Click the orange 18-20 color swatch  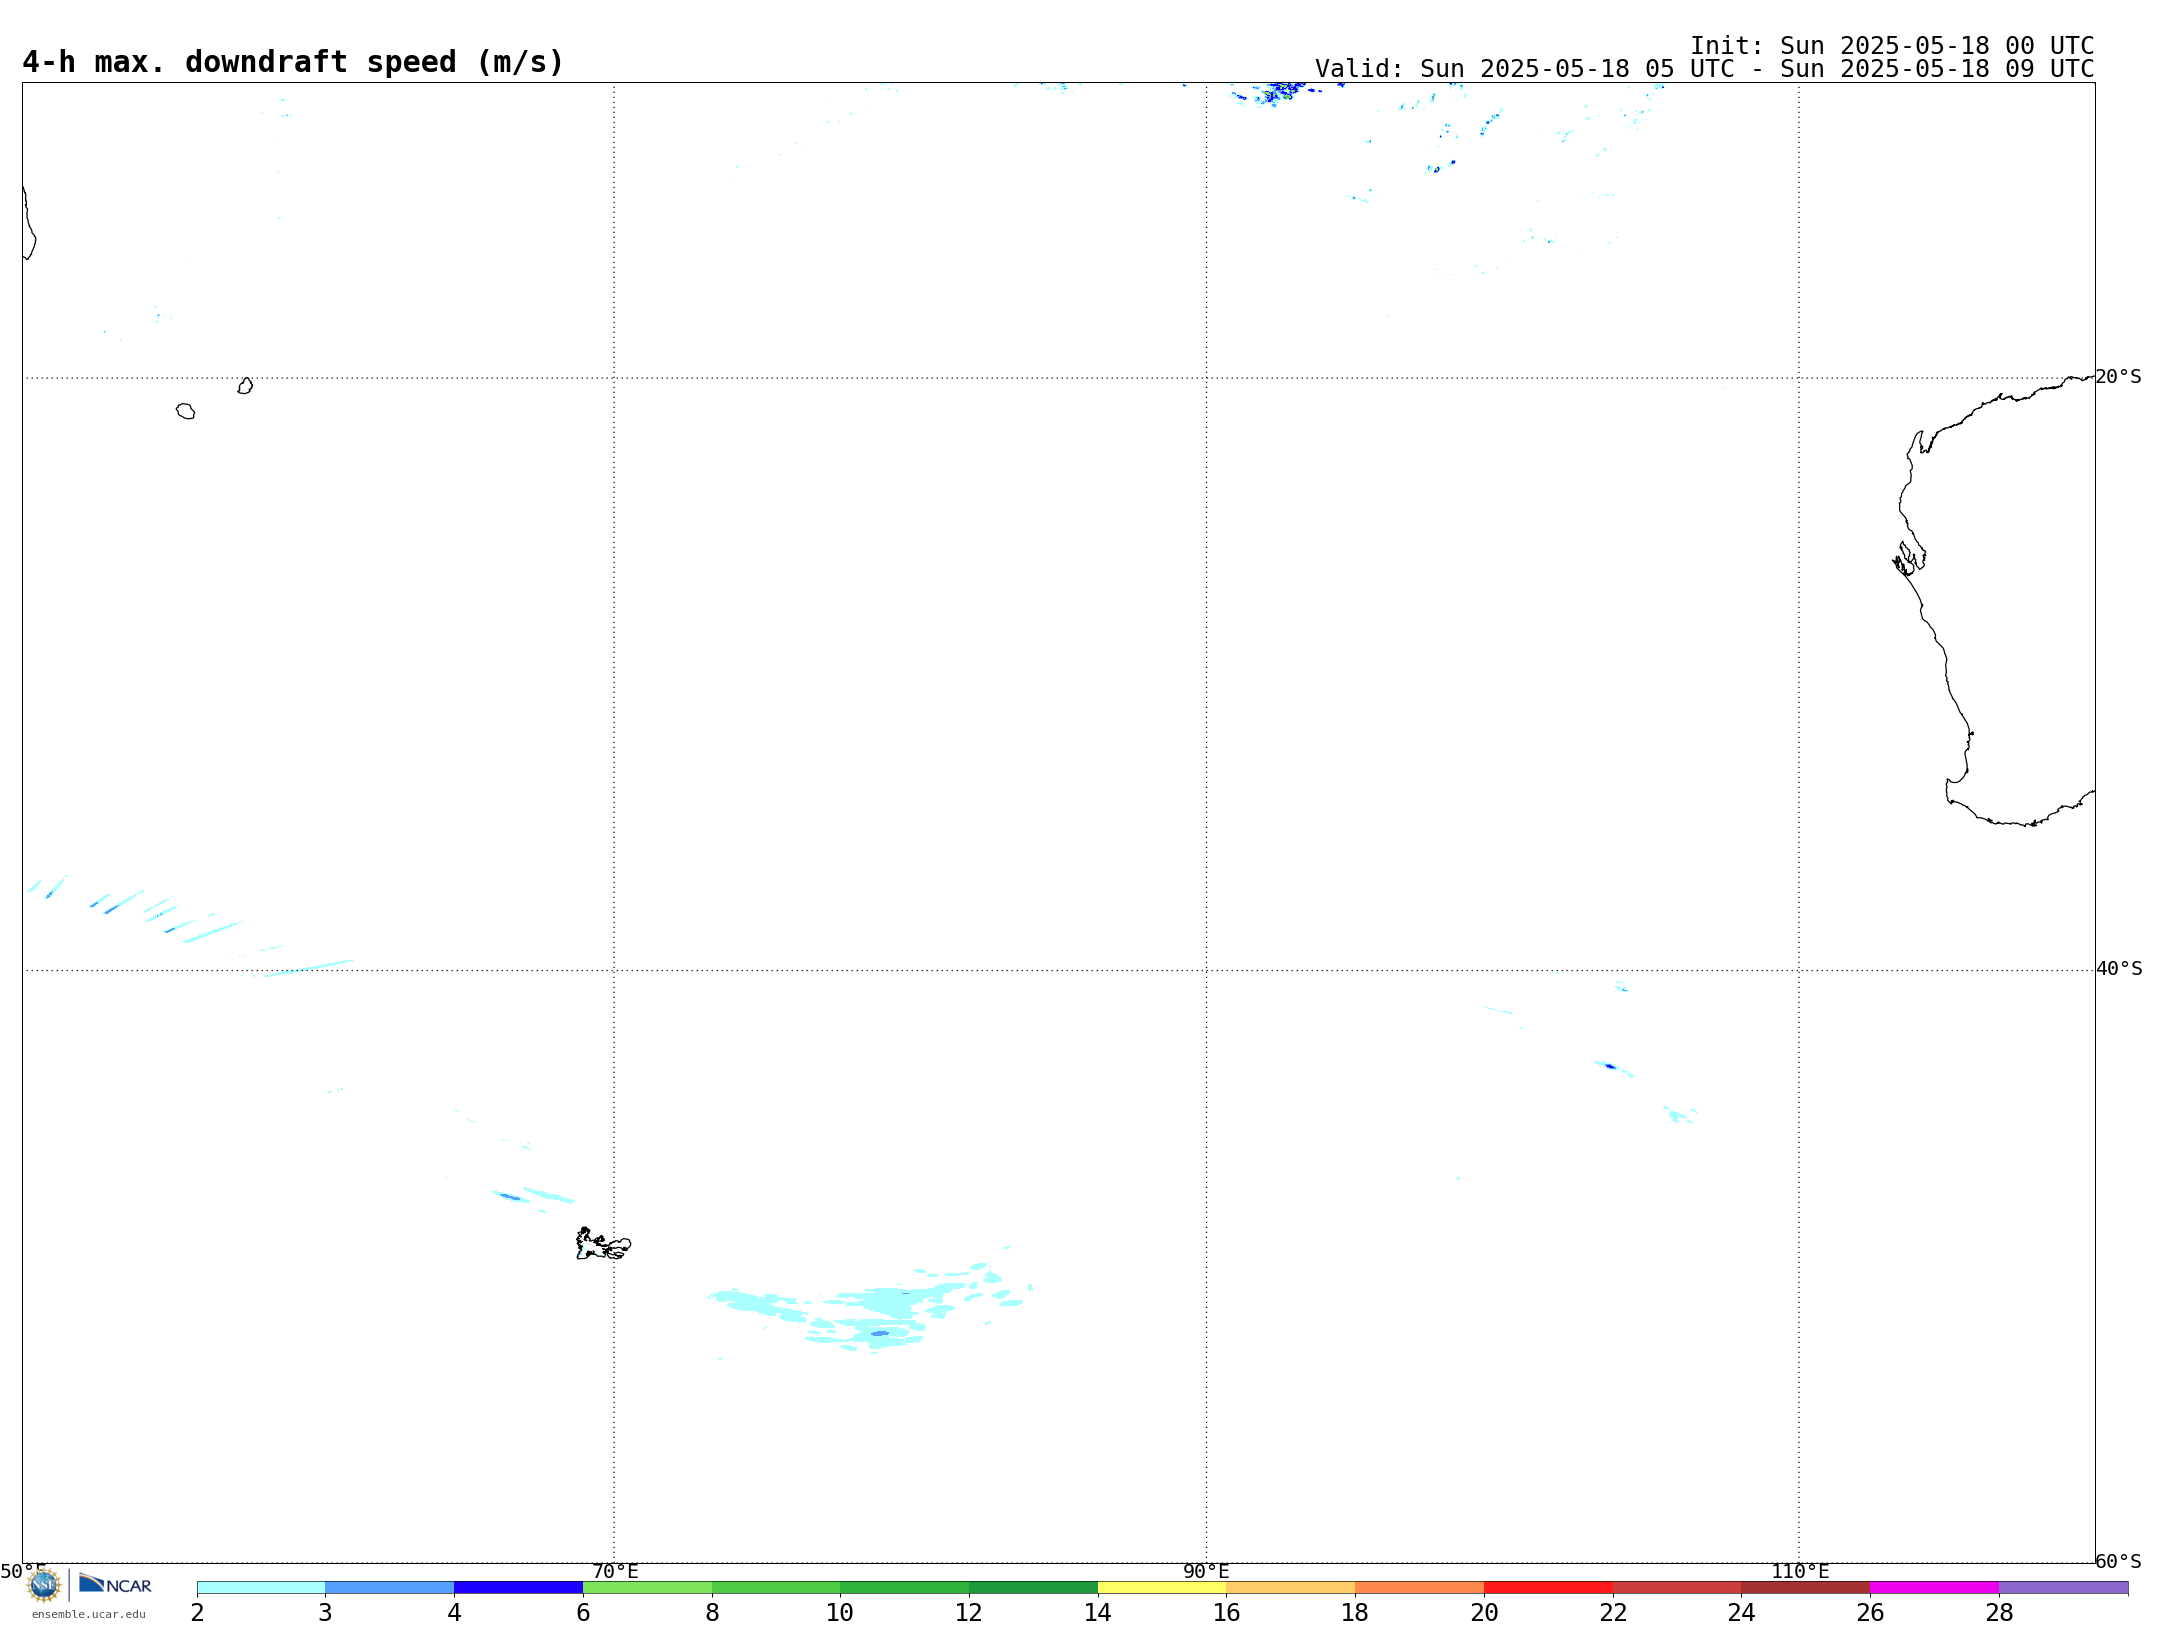click(1420, 1588)
